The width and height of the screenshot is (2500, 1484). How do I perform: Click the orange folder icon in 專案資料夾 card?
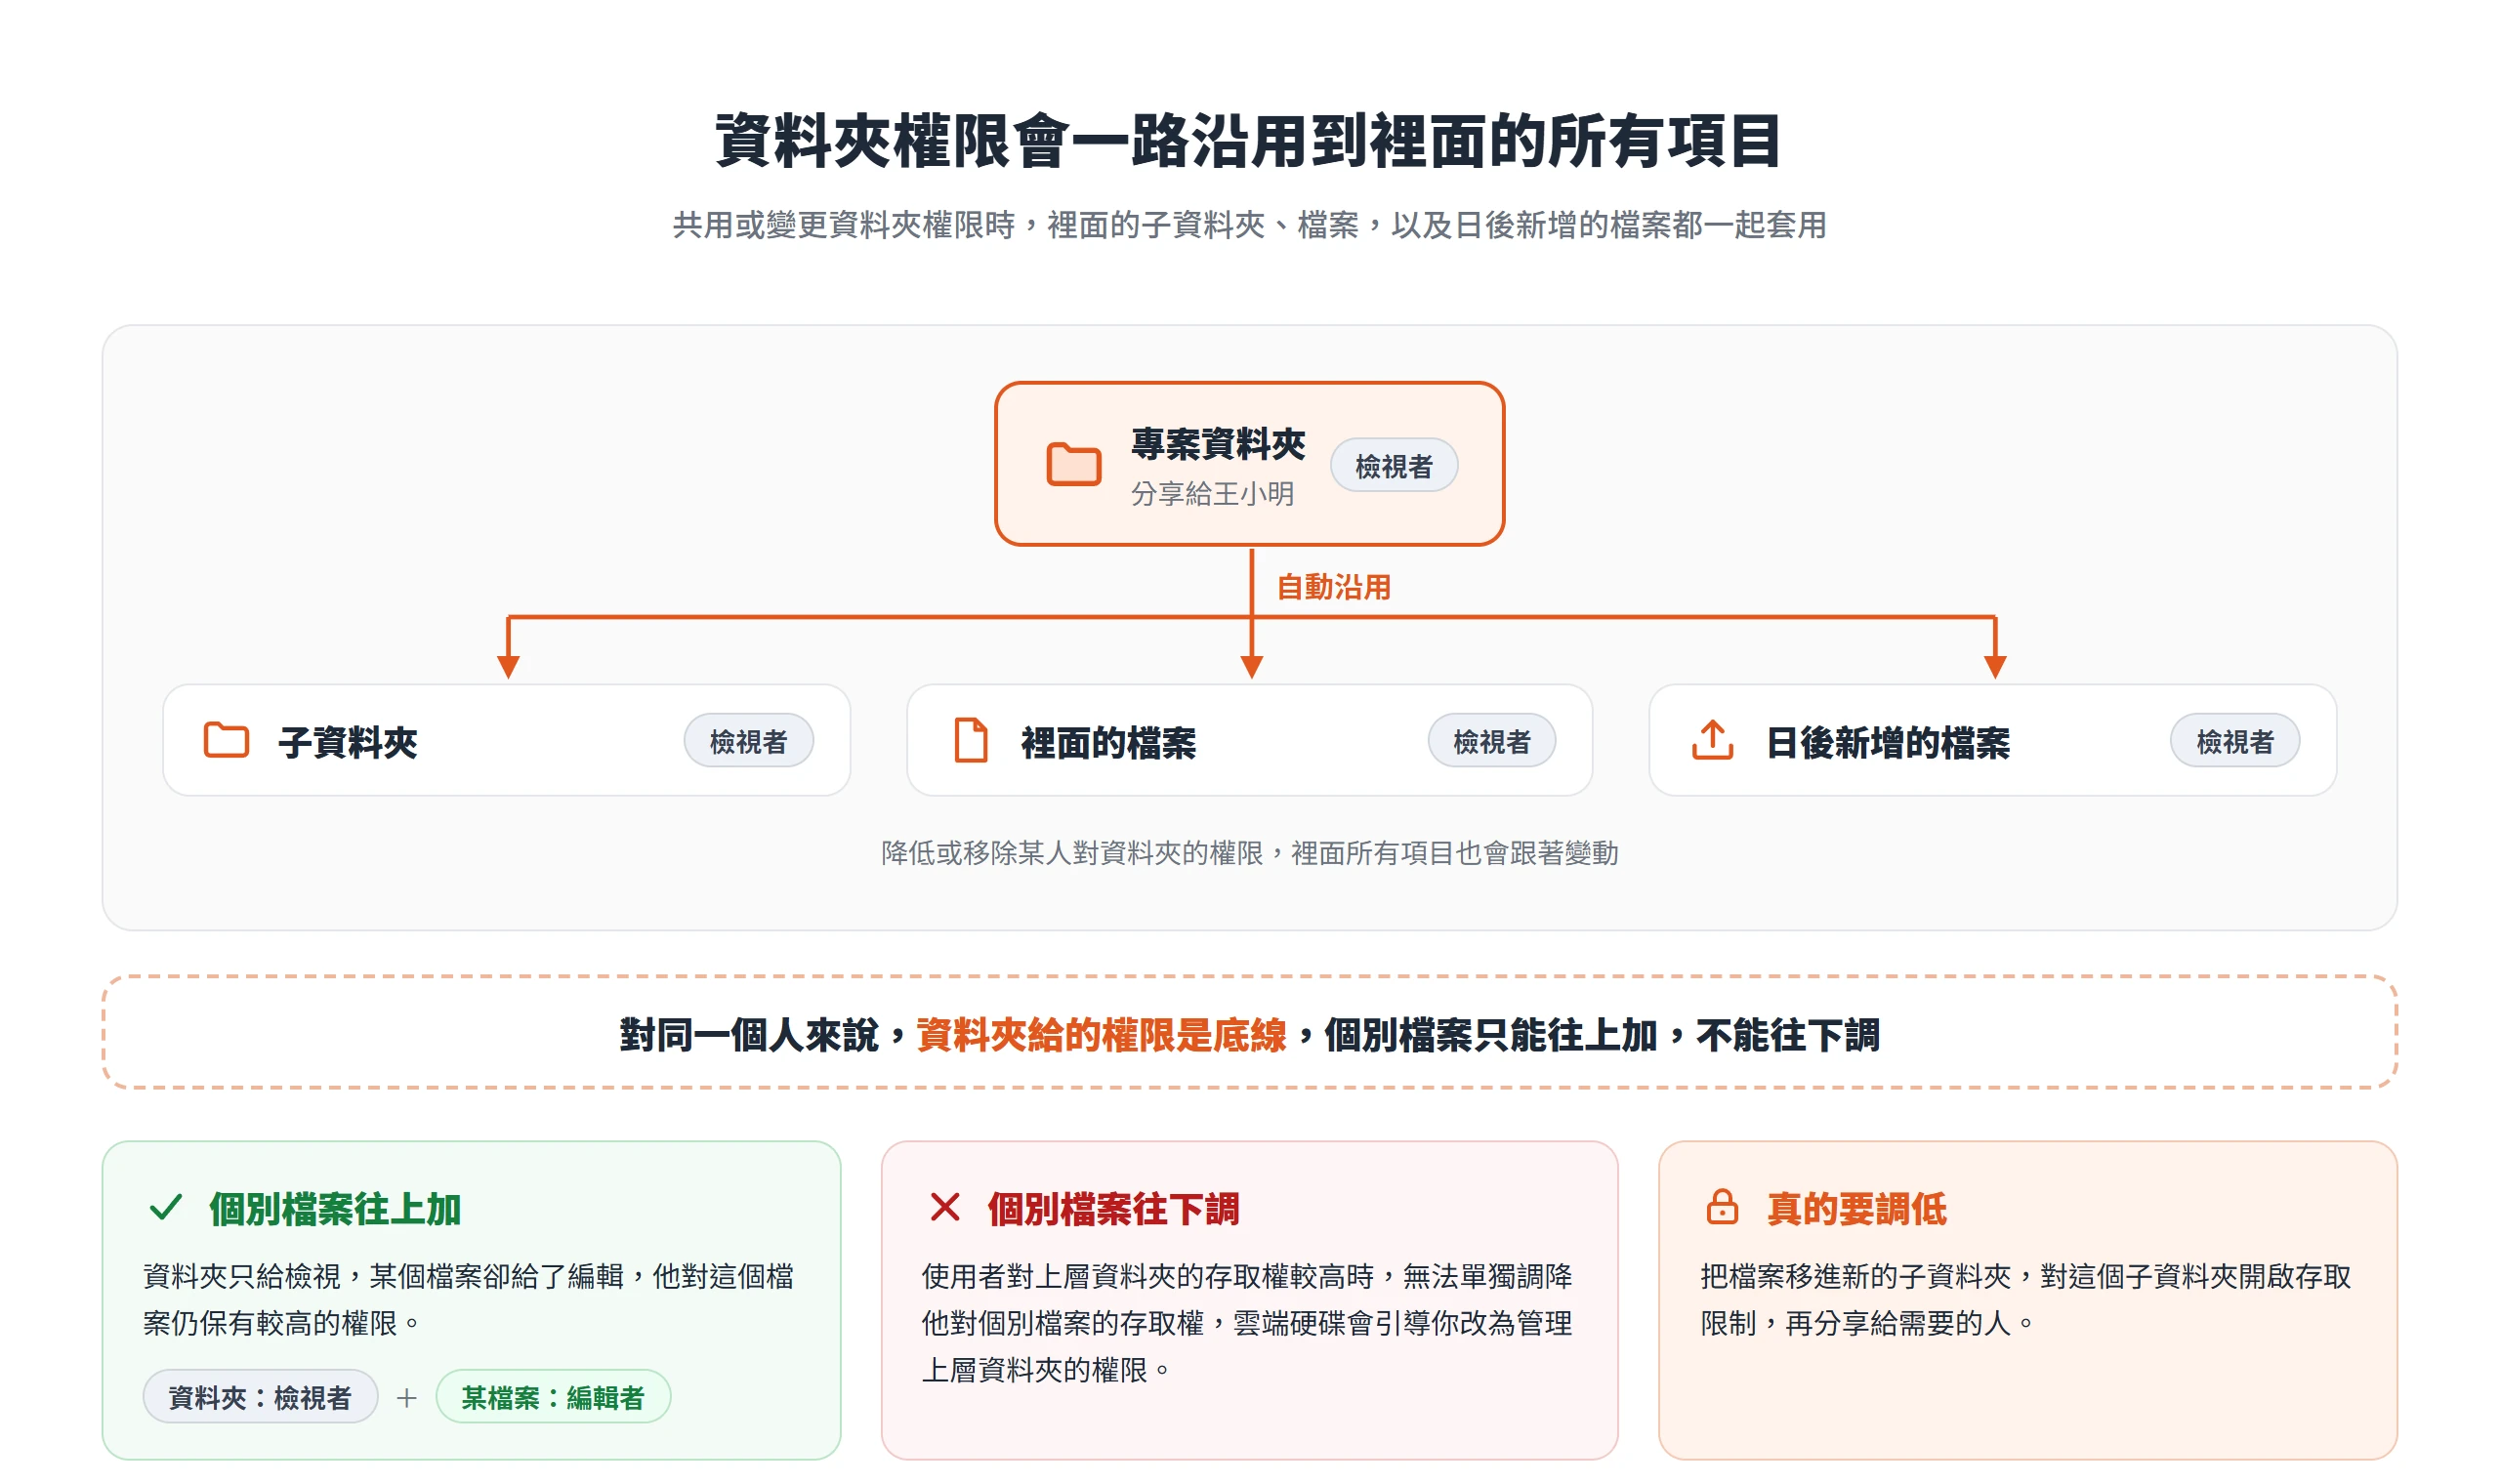click(1073, 464)
